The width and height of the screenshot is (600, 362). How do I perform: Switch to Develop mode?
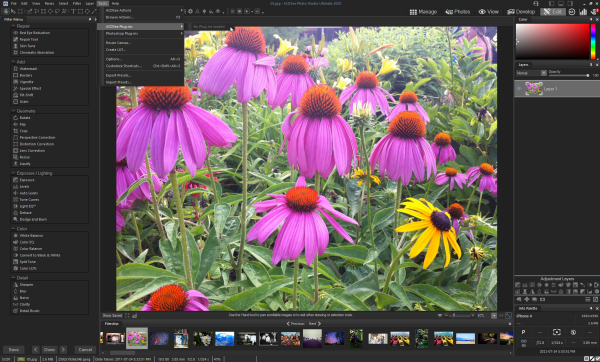[521, 12]
